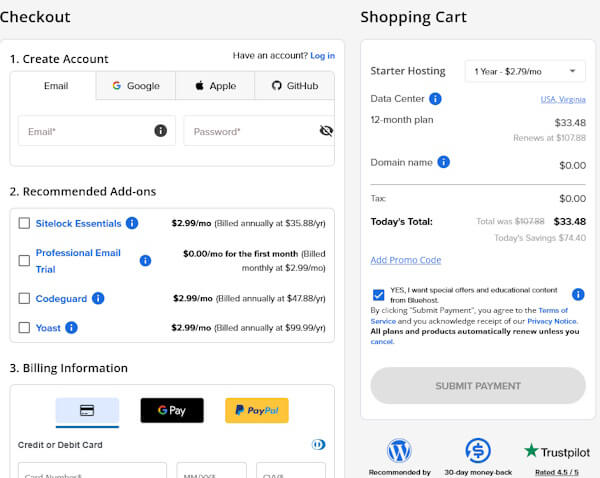Select credit card payment method icon
600x478 pixels.
(x=87, y=410)
